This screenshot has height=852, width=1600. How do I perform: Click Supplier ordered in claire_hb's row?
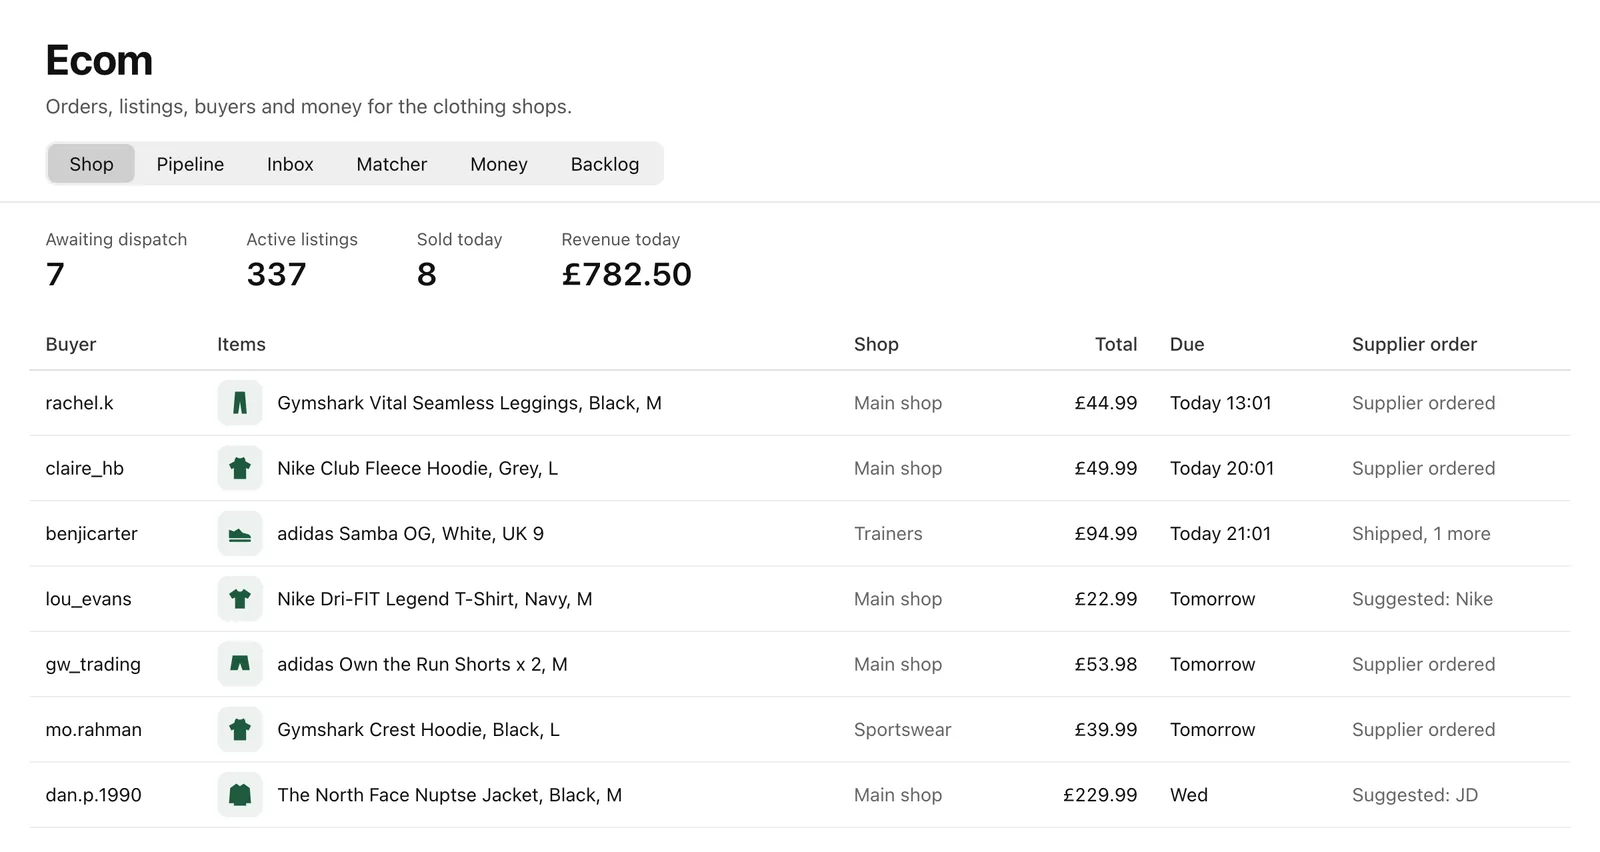(1424, 468)
